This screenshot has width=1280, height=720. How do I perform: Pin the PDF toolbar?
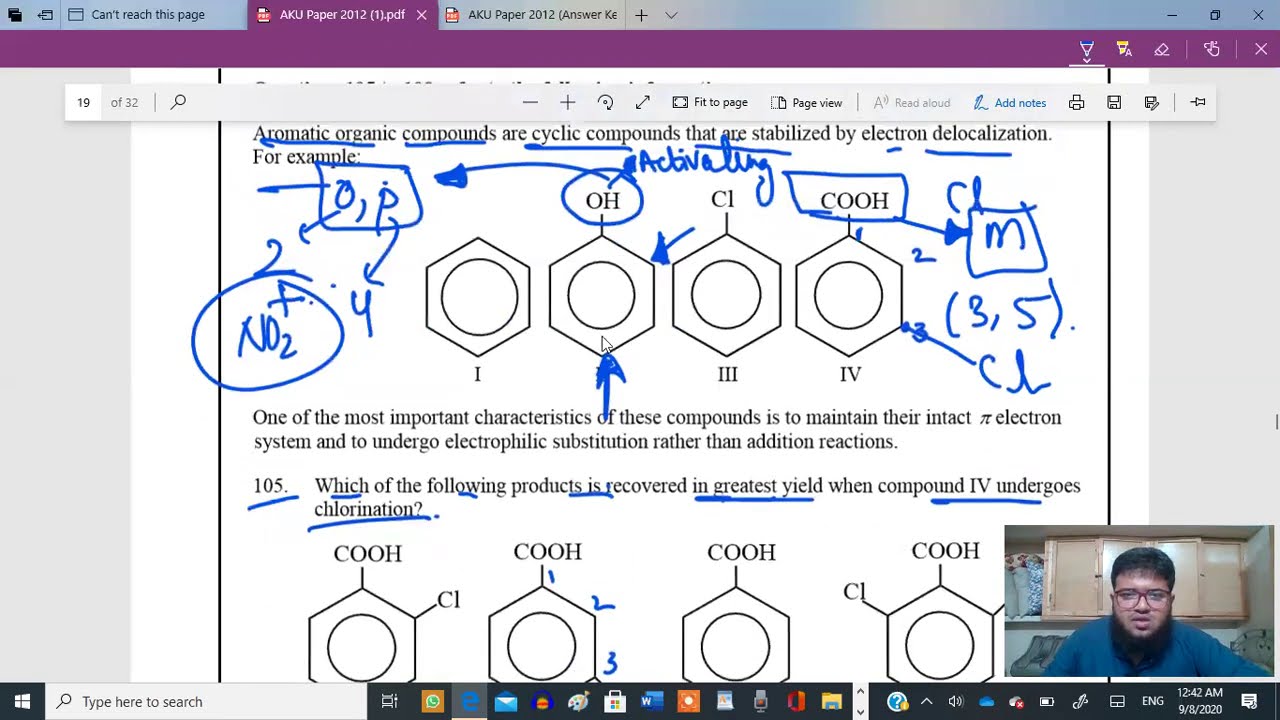(1198, 102)
